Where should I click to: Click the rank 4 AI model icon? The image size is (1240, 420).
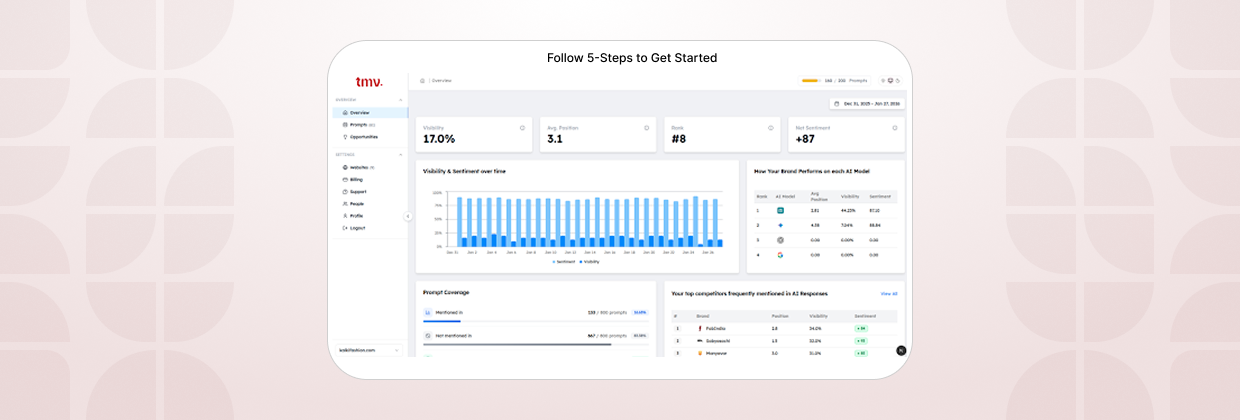click(x=780, y=255)
